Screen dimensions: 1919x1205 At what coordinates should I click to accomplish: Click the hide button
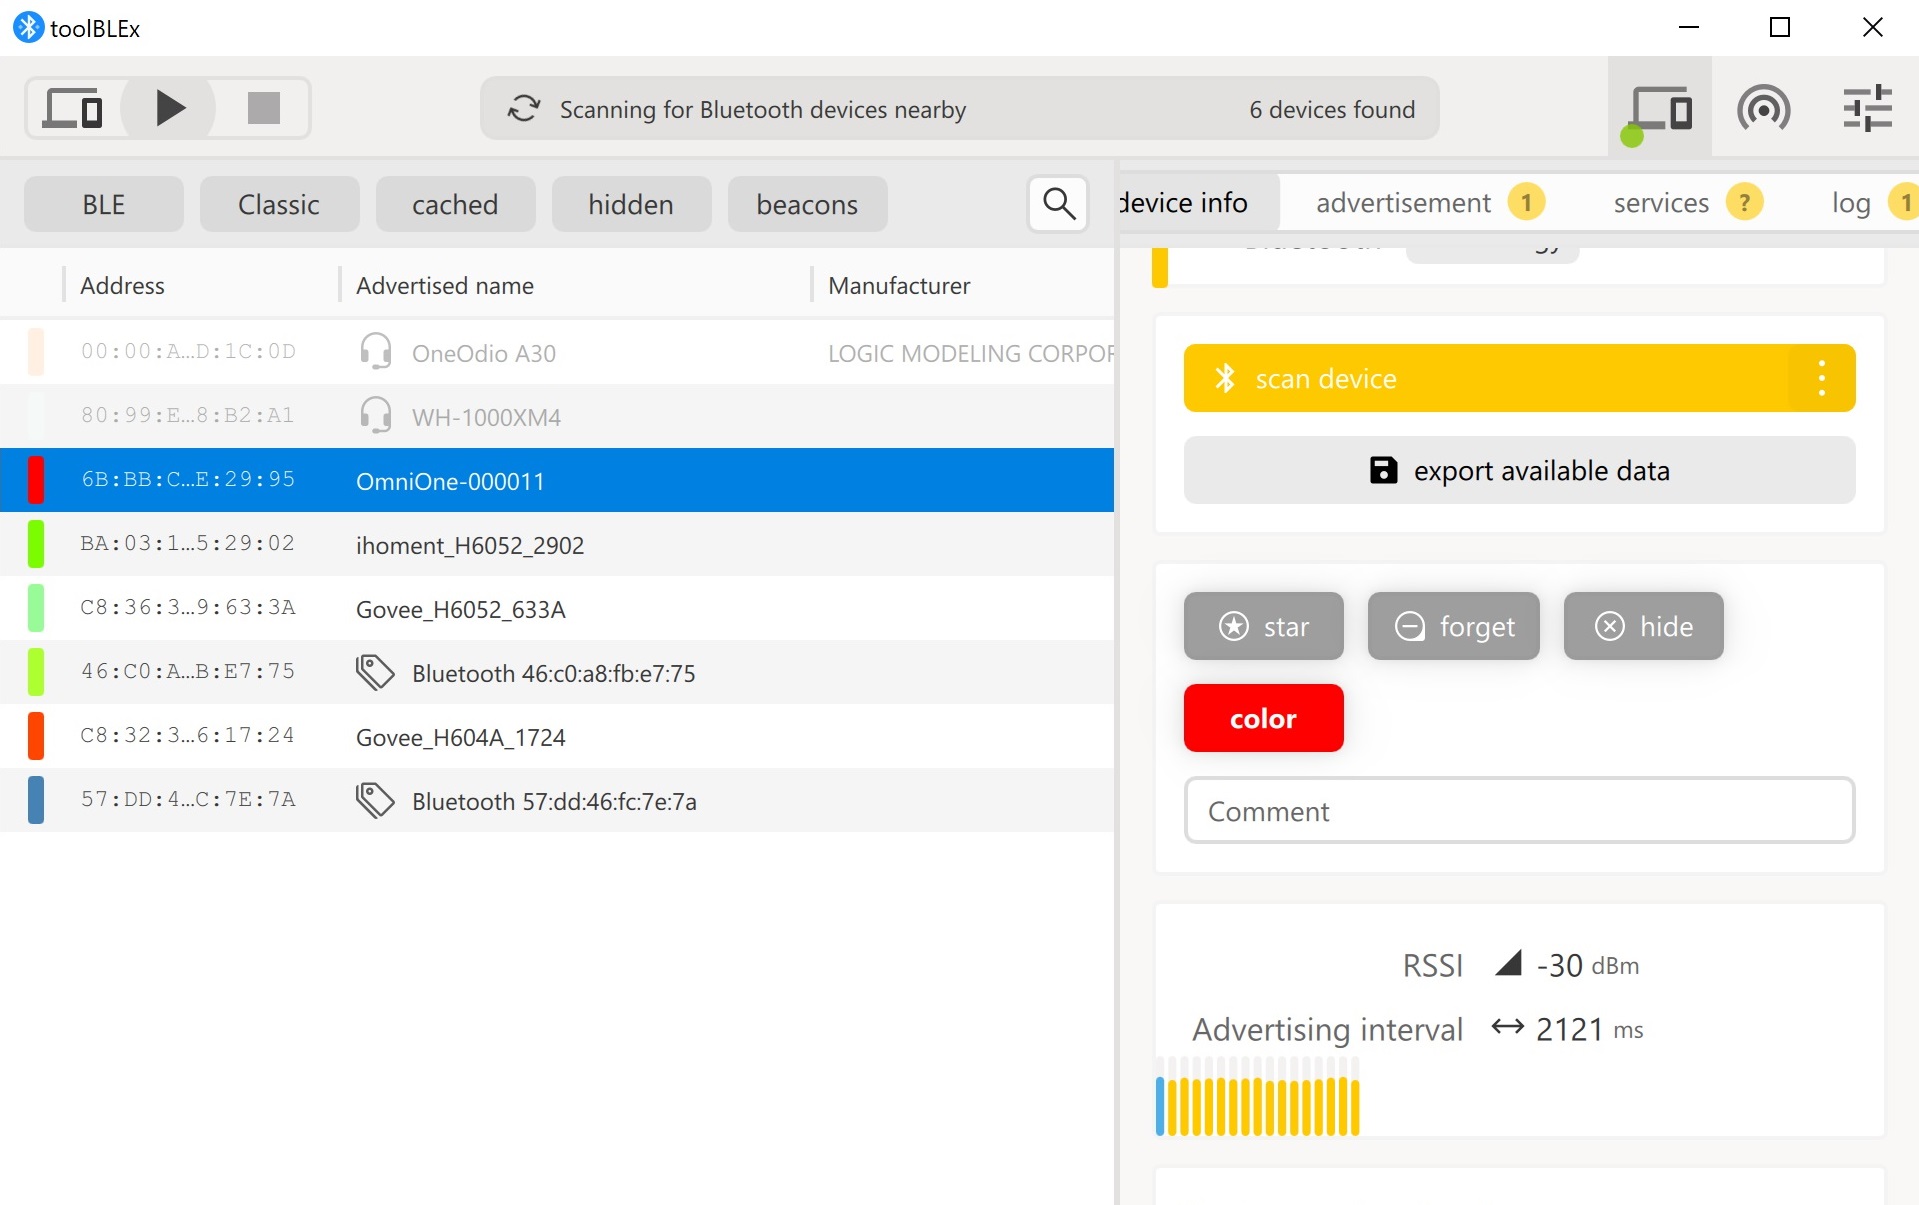point(1643,626)
